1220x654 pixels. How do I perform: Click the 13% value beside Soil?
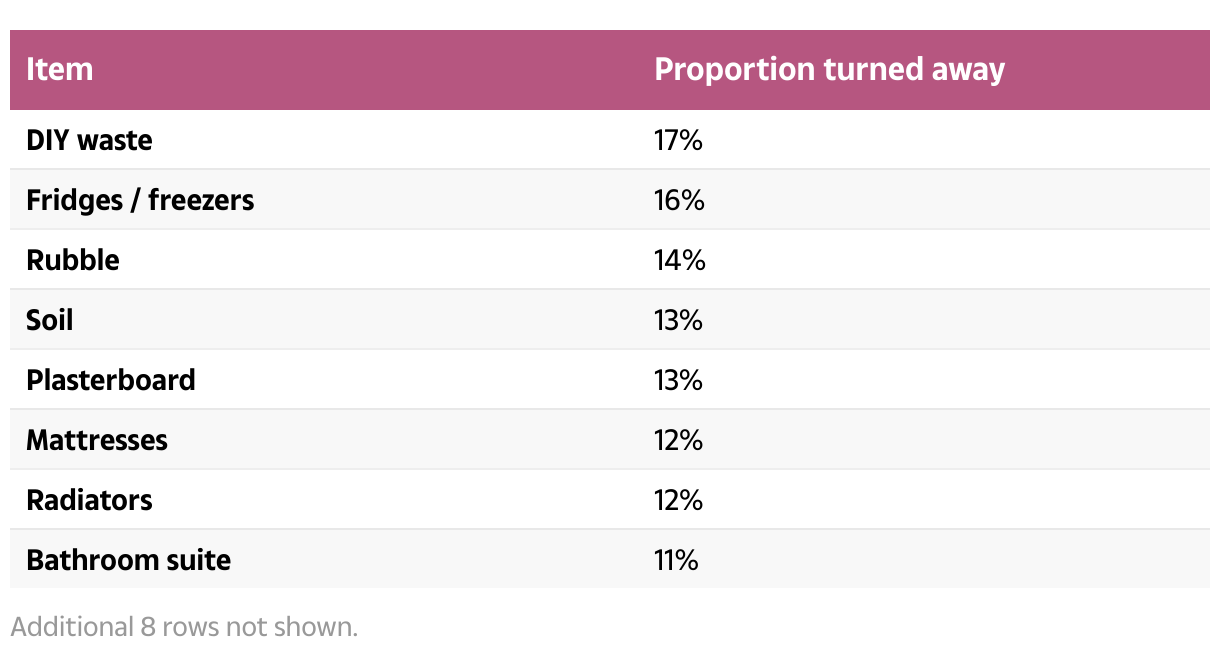pos(678,320)
